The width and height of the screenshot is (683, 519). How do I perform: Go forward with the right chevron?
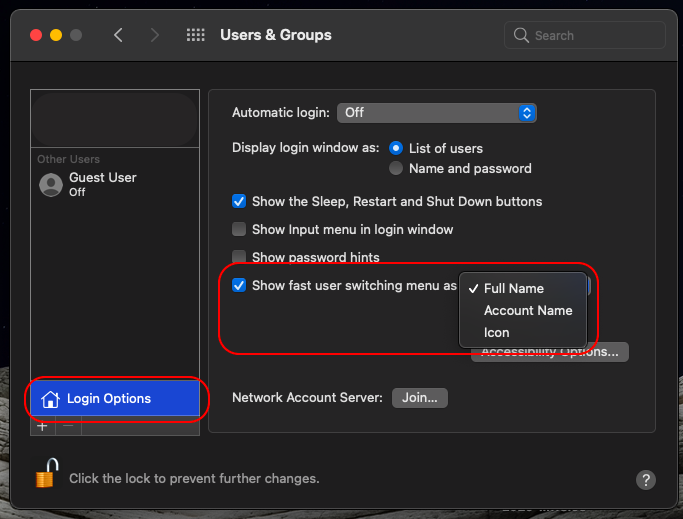click(x=155, y=35)
